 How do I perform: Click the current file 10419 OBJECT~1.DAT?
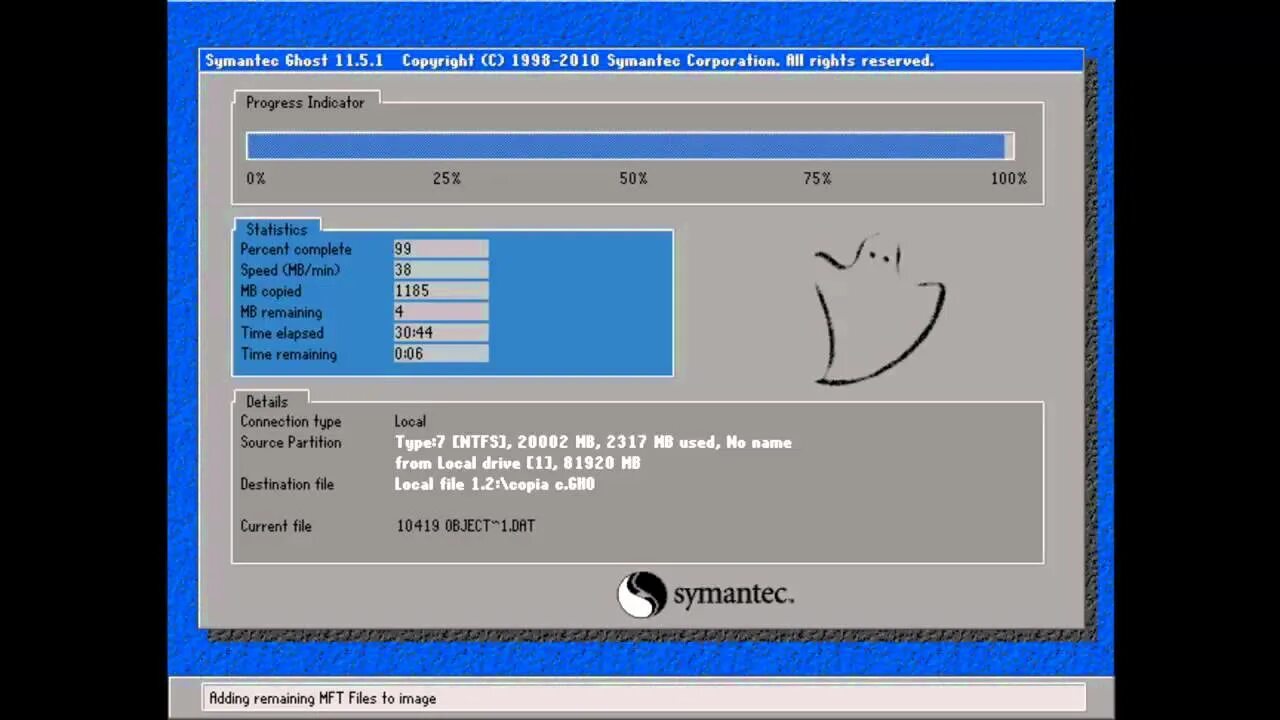click(x=466, y=526)
